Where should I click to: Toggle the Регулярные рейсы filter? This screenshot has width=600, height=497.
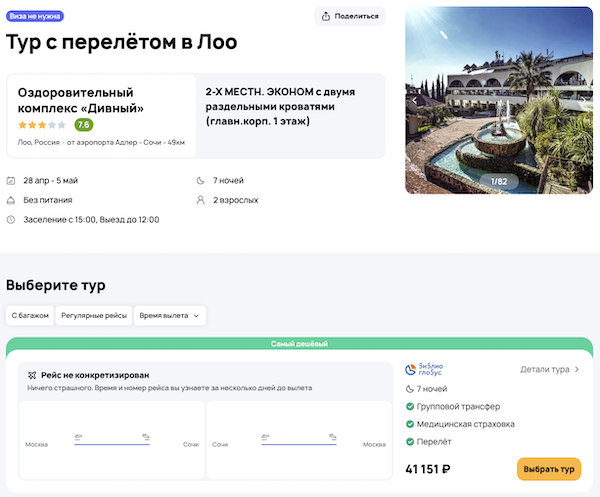(x=94, y=315)
